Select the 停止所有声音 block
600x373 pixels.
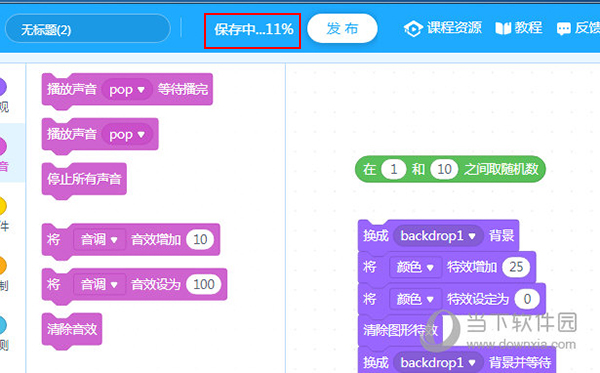(84, 179)
